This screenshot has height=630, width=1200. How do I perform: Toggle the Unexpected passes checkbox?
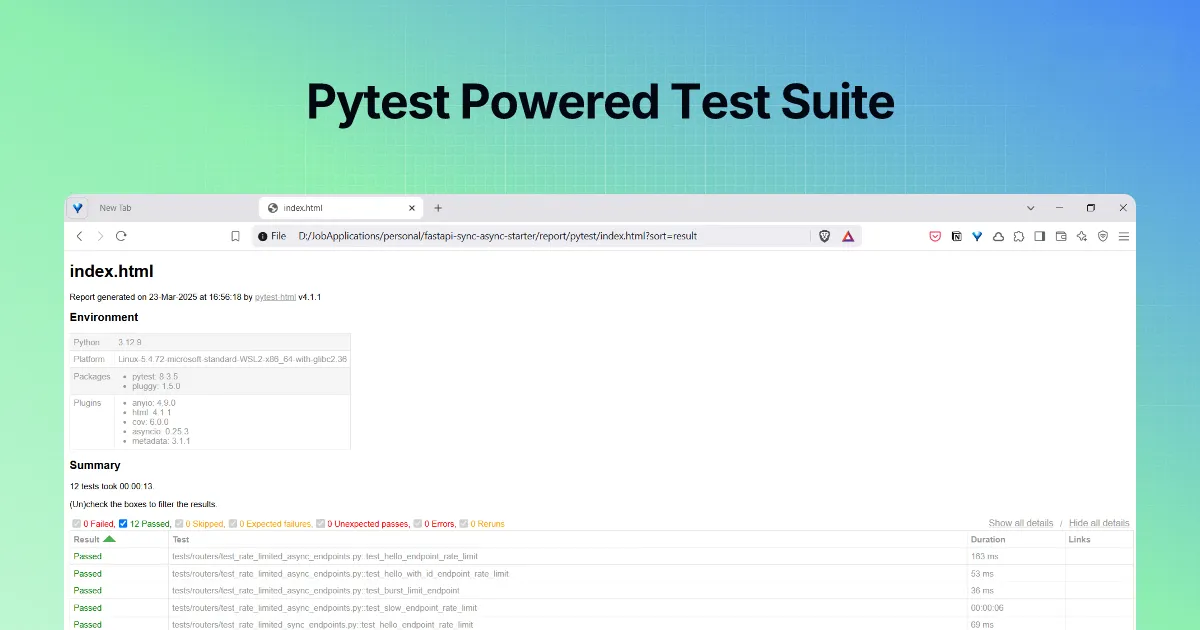(x=321, y=523)
